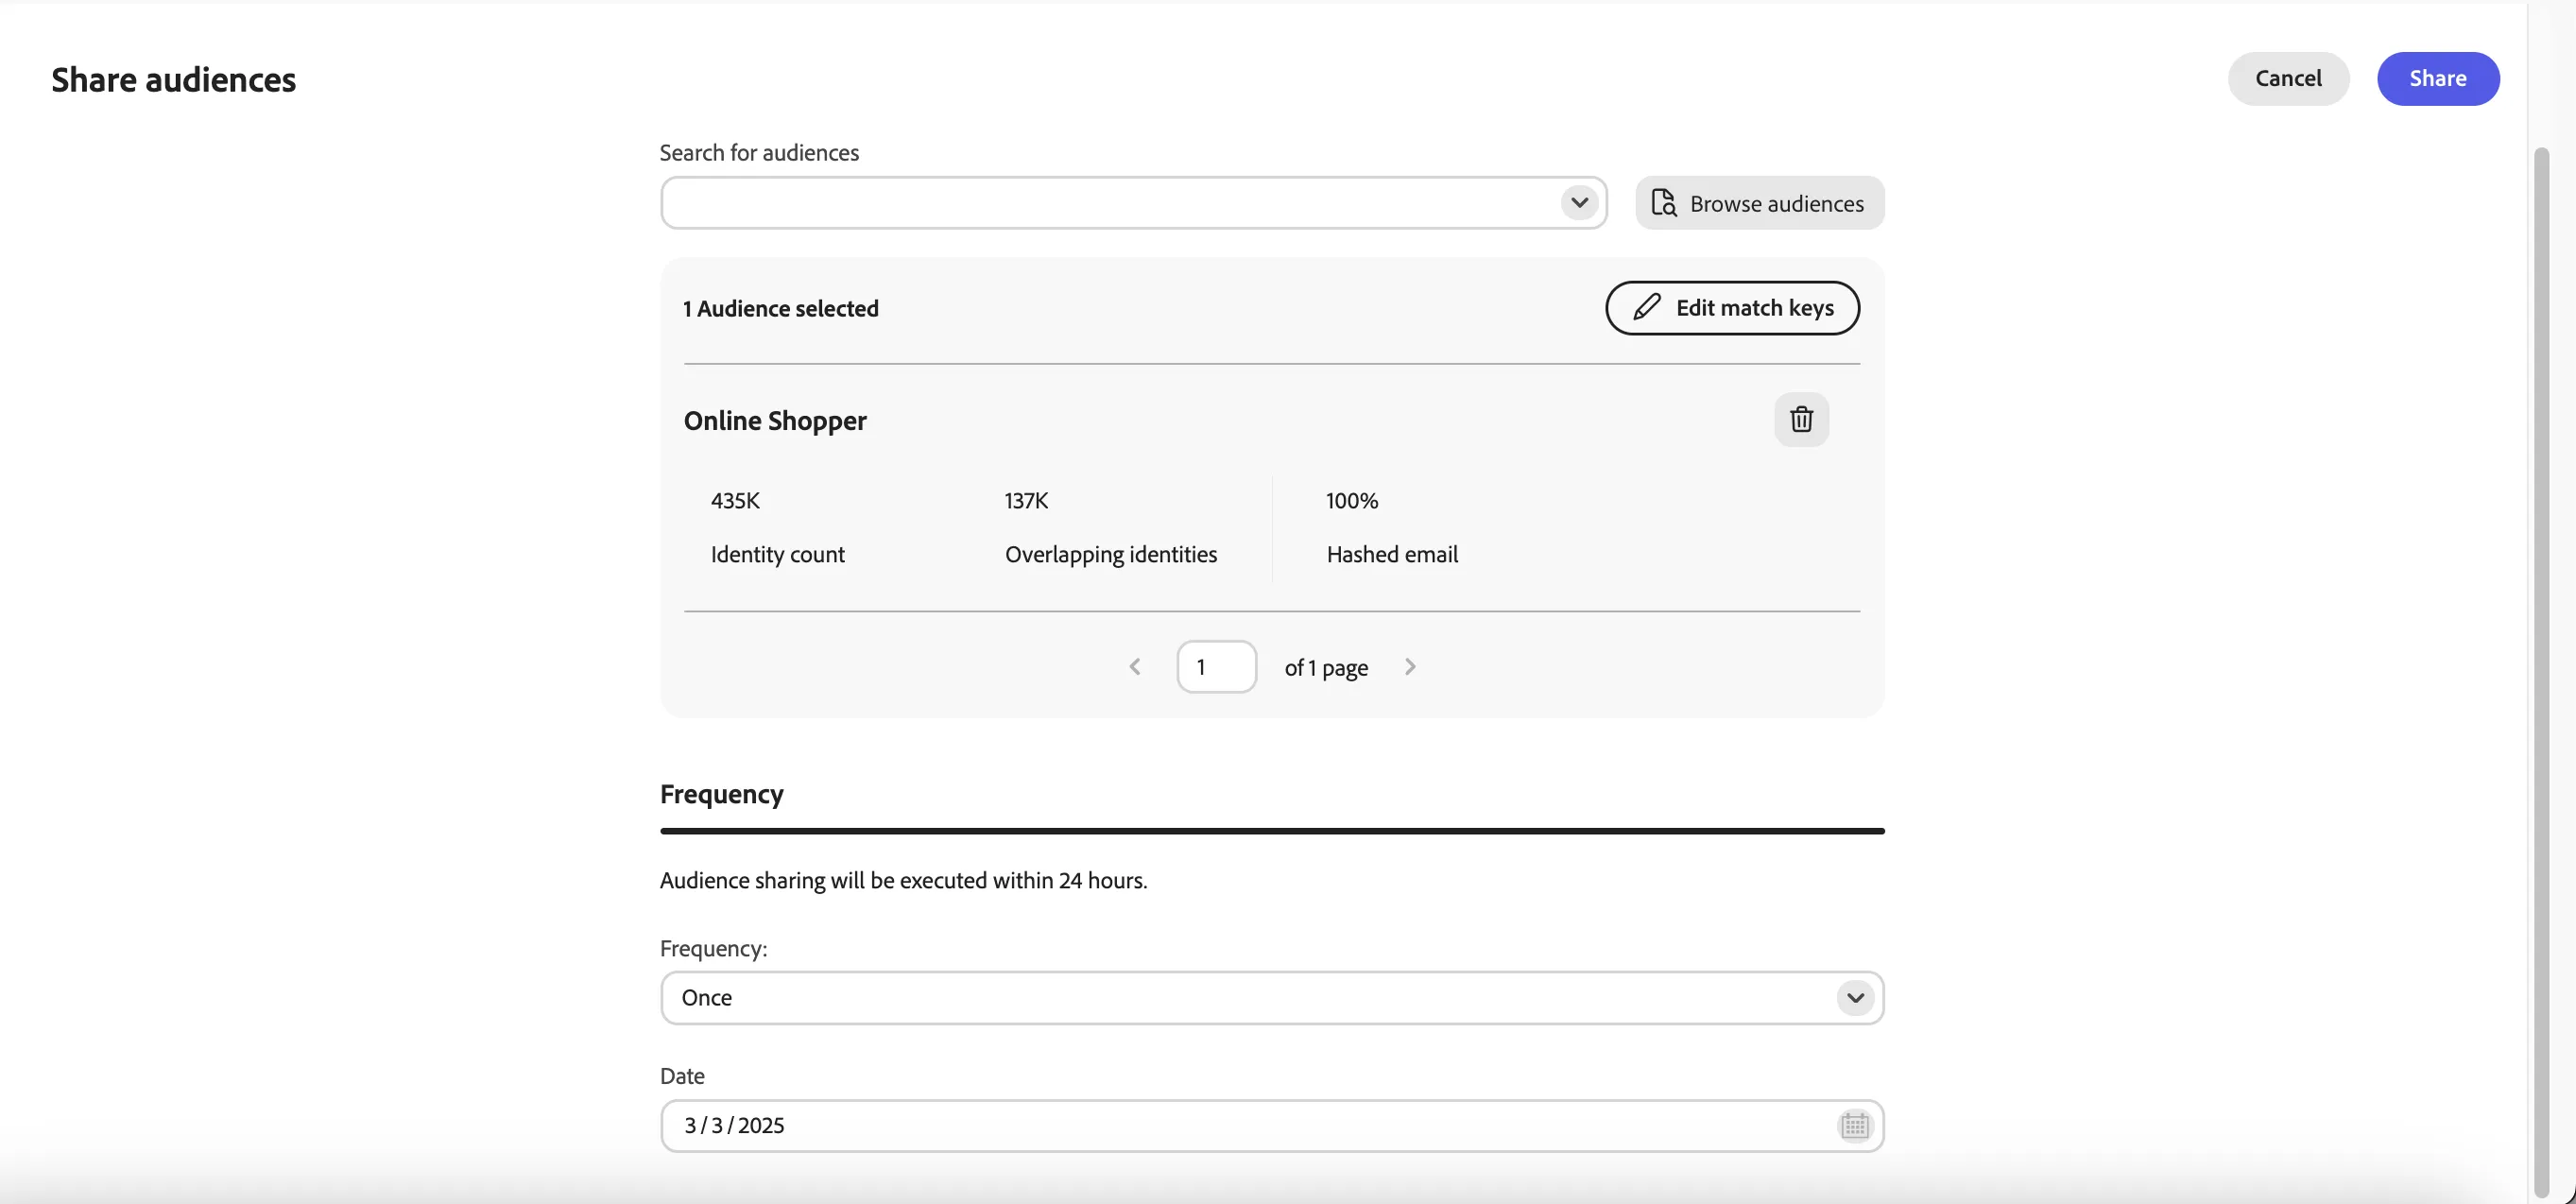Screen dimensions: 2576x1204
Task: Select the Online Shopper audience name
Action: pyautogui.click(x=775, y=421)
